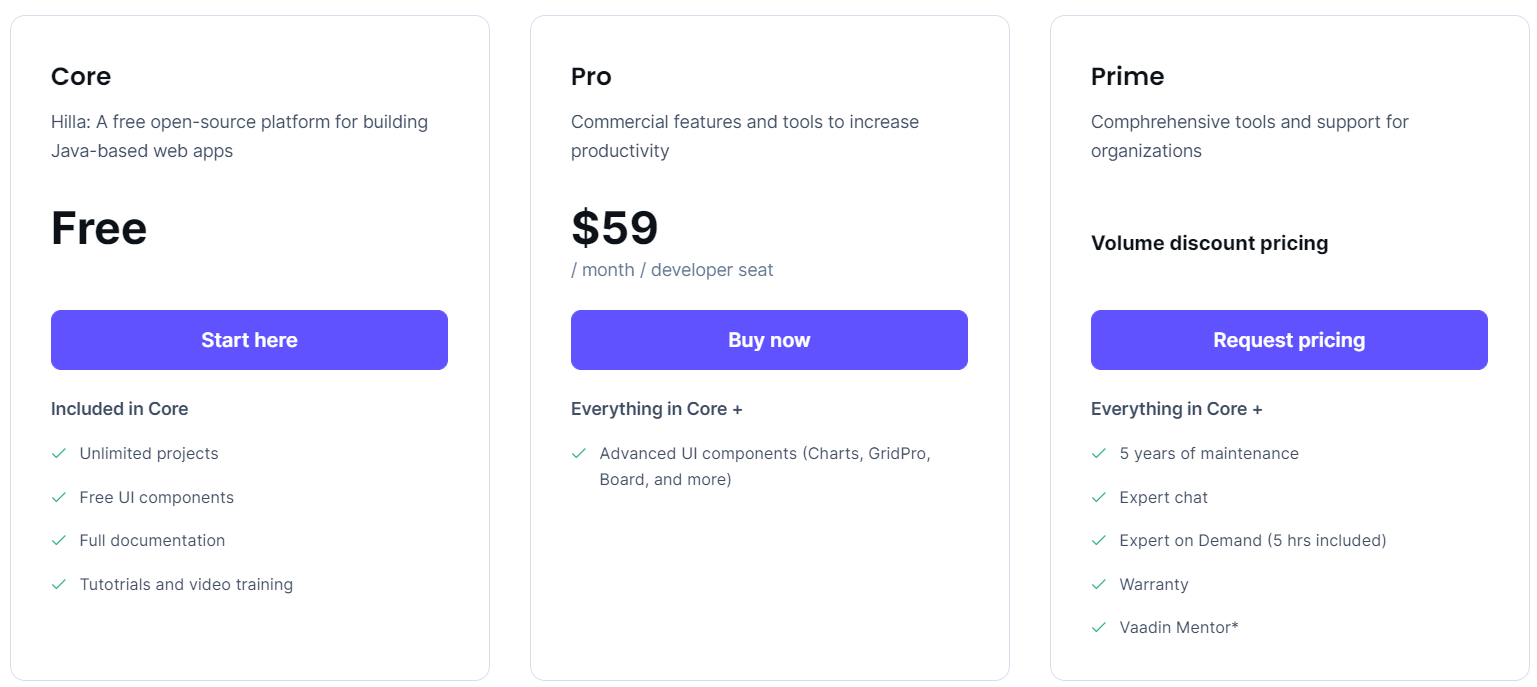
Task: Click the checkmark beside Warranty
Action: pos(1099,584)
